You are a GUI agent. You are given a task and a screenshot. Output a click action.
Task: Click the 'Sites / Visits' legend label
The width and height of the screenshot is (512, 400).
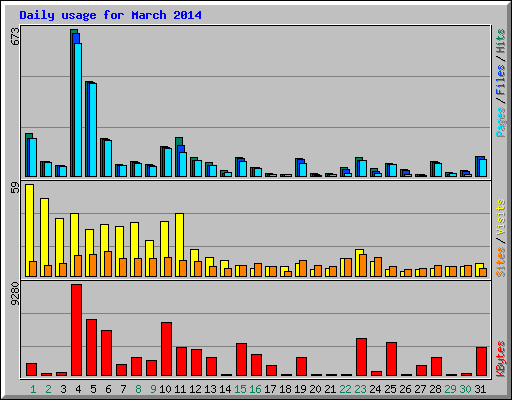[x=500, y=238]
